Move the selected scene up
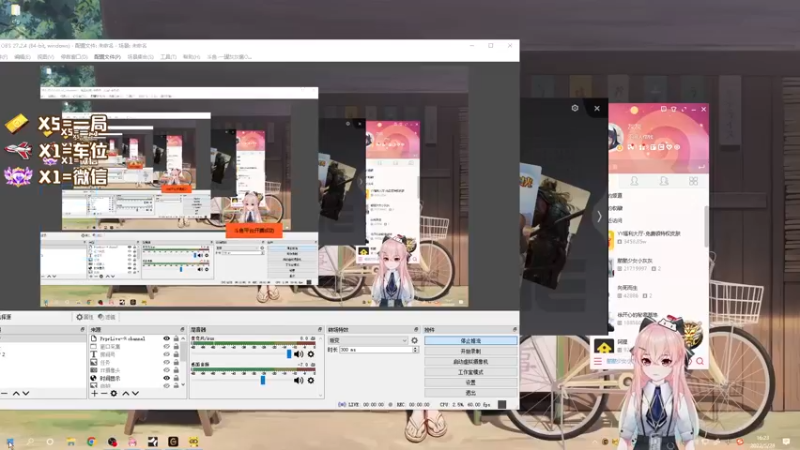Image resolution: width=800 pixels, height=450 pixels. 16,393
